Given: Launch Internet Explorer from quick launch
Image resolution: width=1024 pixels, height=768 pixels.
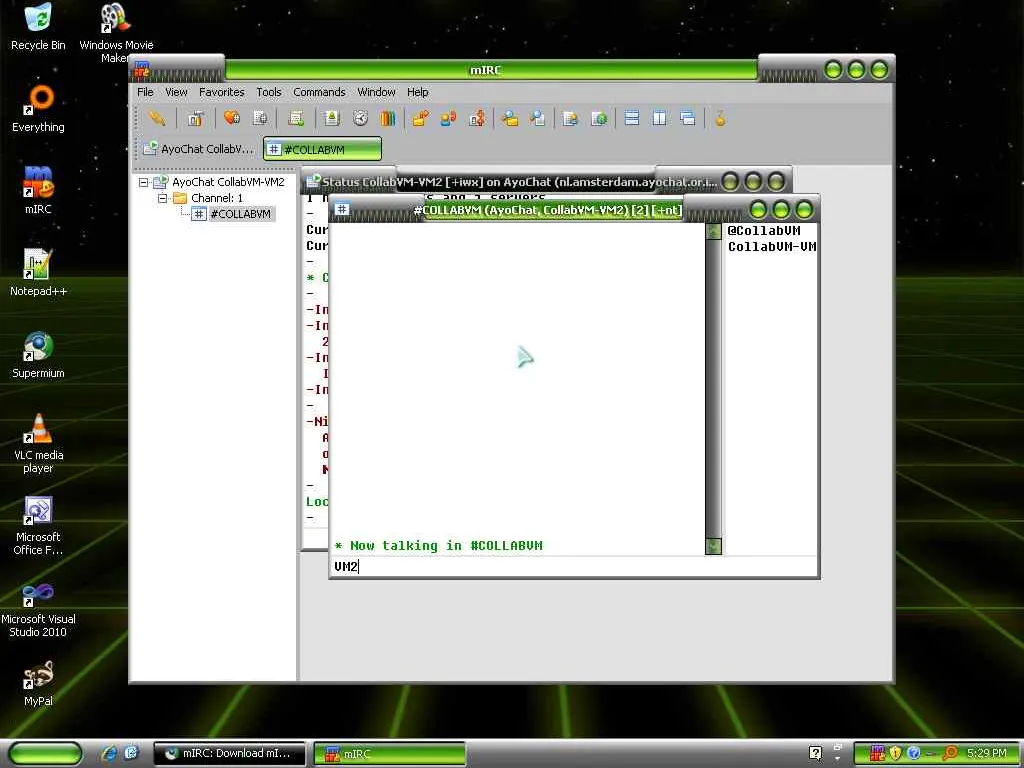Looking at the screenshot, I should pyautogui.click(x=109, y=753).
